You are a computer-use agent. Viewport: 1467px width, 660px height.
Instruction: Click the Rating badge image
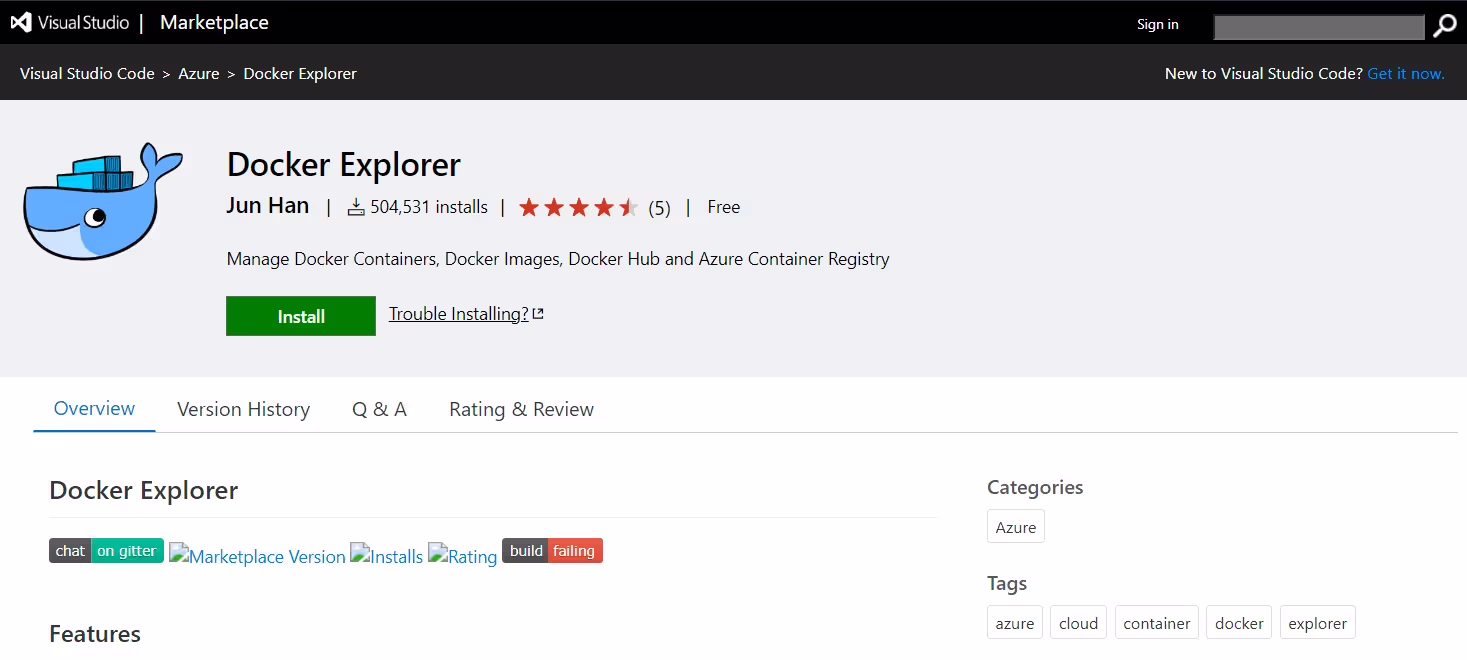pyautogui.click(x=463, y=555)
